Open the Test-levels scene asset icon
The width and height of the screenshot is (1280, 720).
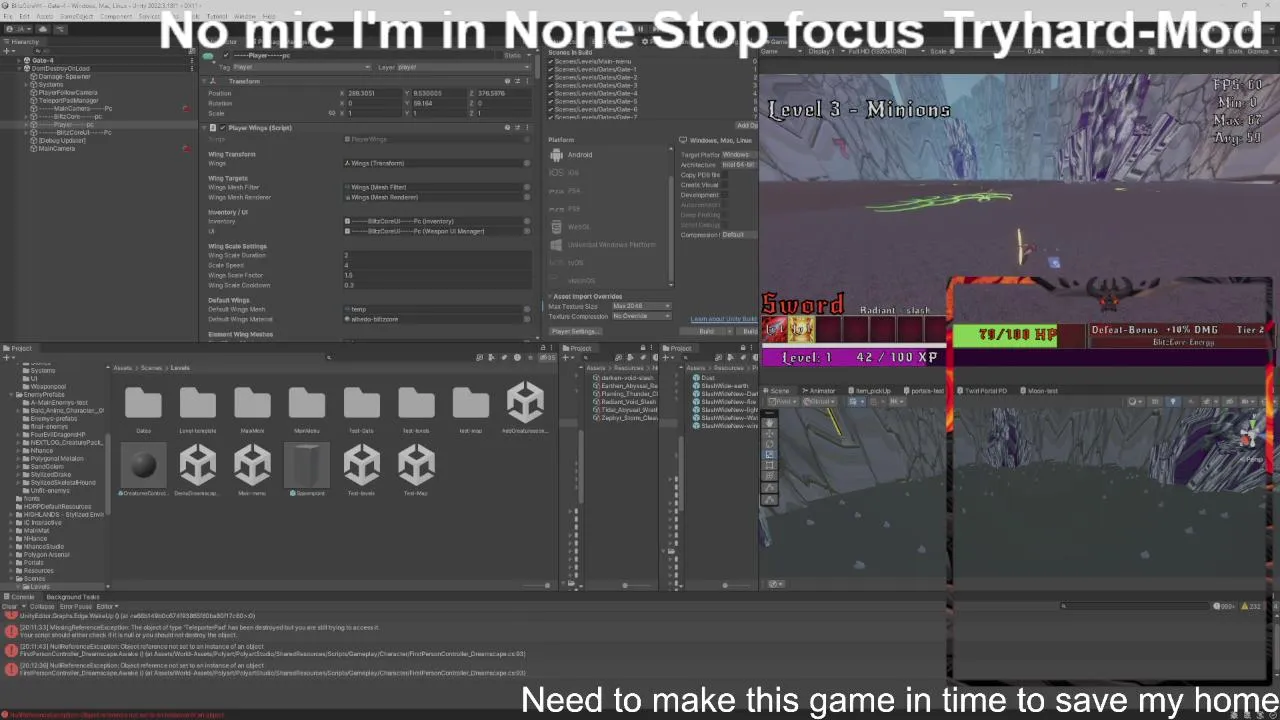coord(362,465)
